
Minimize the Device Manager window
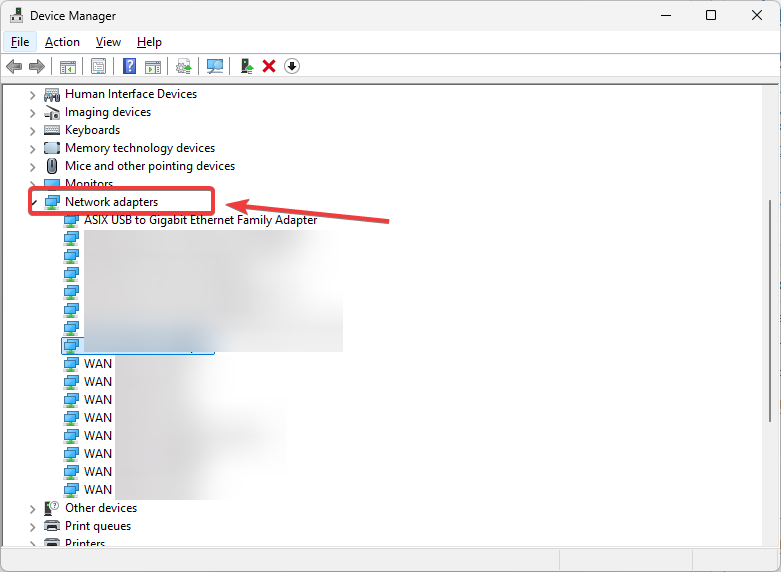click(665, 15)
